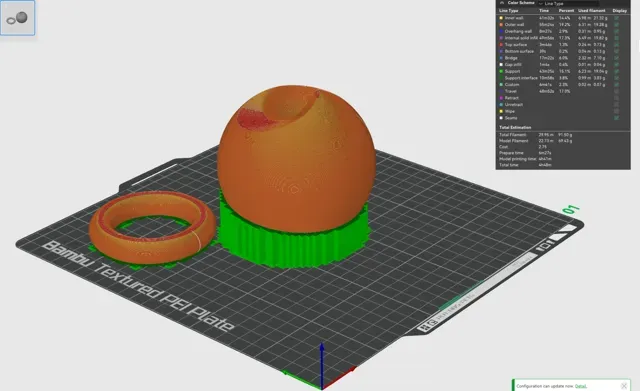This screenshot has width=640, height=391.
Task: Click the 'Internal solid infill' line type label
Action: pos(521,38)
